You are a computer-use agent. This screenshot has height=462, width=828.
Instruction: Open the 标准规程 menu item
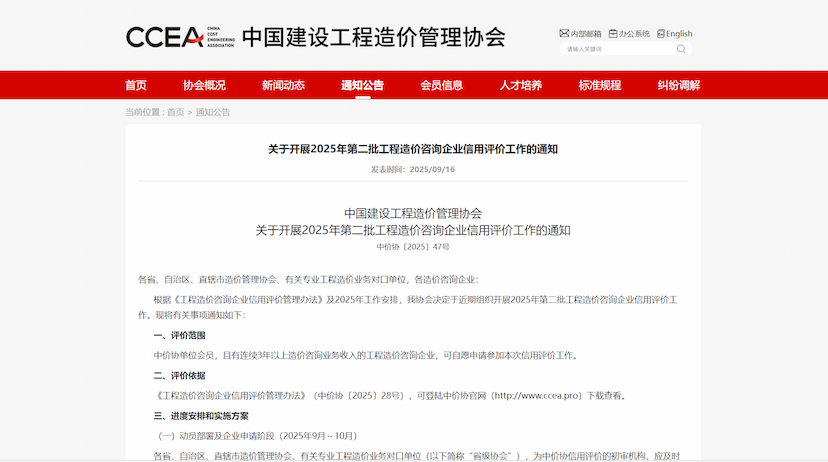600,85
